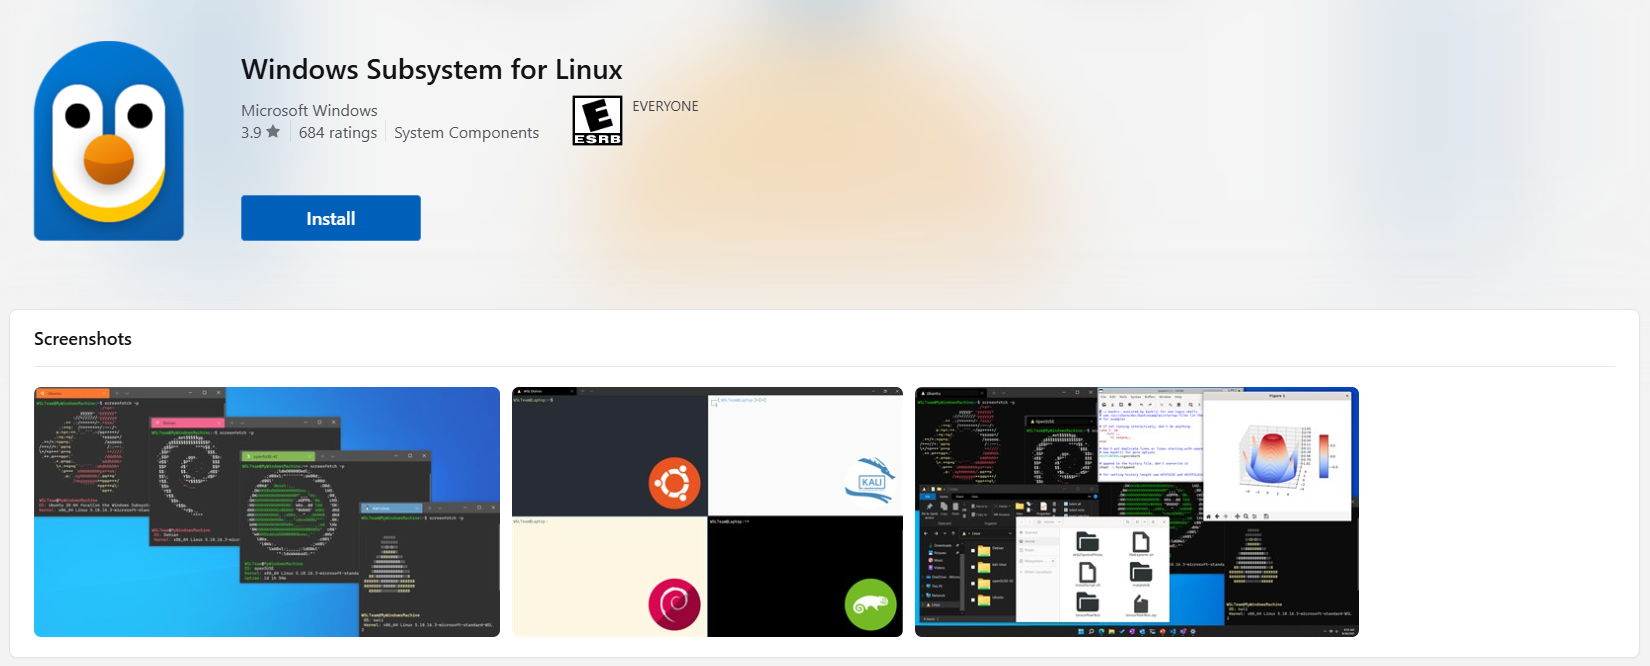The height and width of the screenshot is (666, 1650).
Task: Click the Windows Subsystem for Linux title
Action: pyautogui.click(x=432, y=69)
